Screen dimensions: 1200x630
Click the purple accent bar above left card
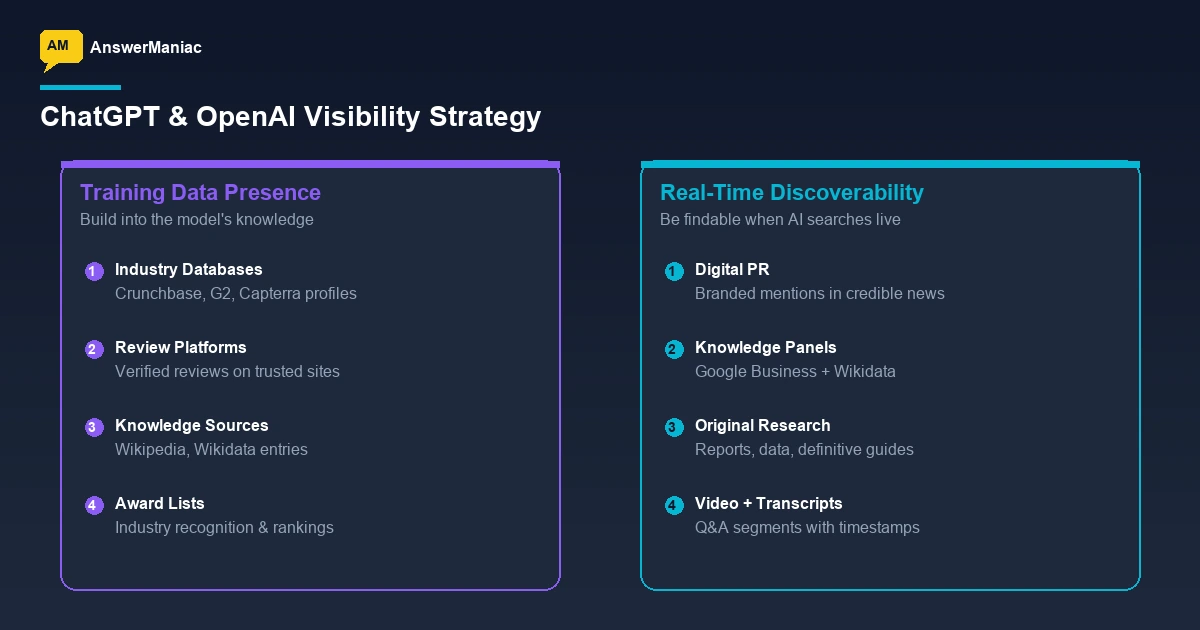click(x=310, y=162)
